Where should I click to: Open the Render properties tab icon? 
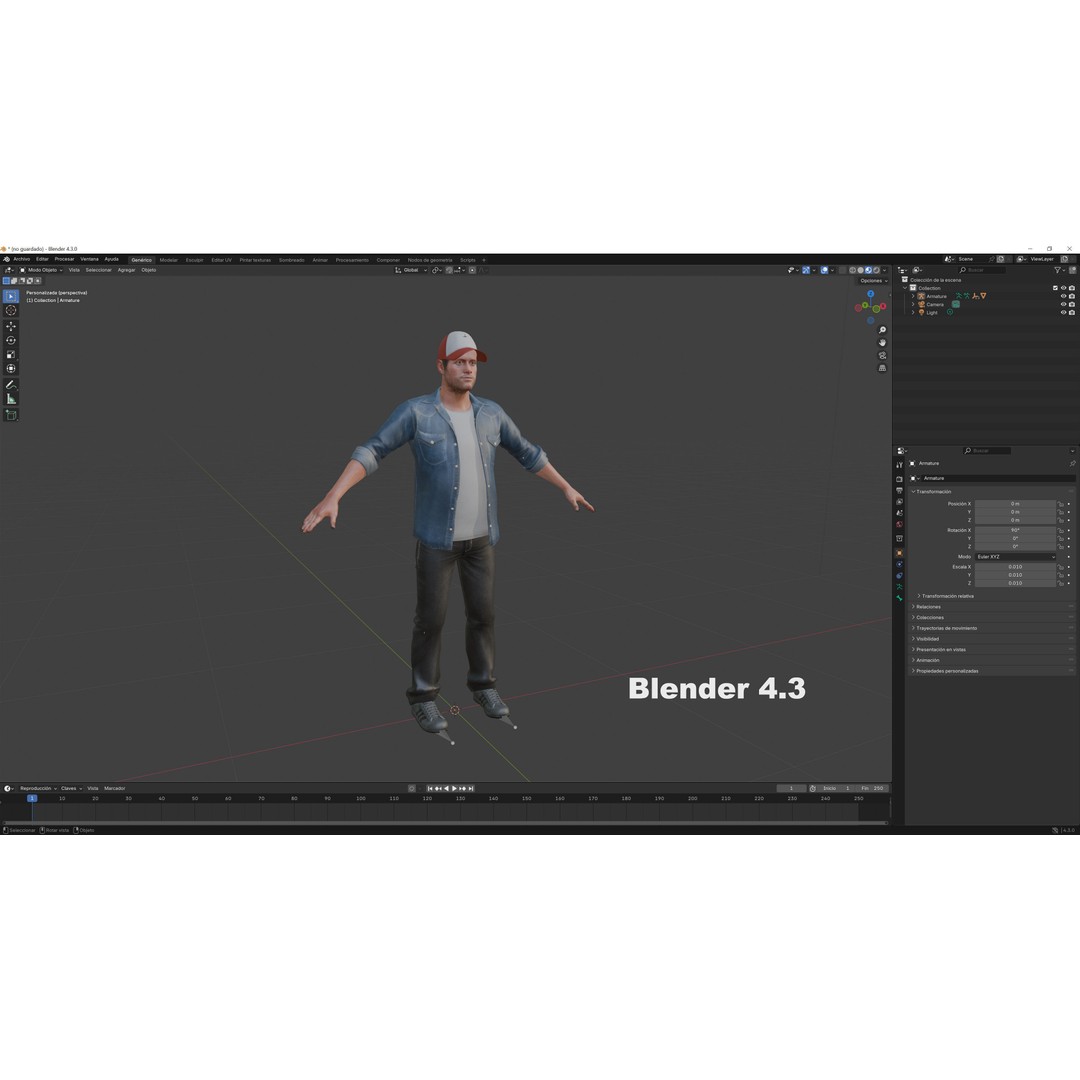(x=900, y=479)
